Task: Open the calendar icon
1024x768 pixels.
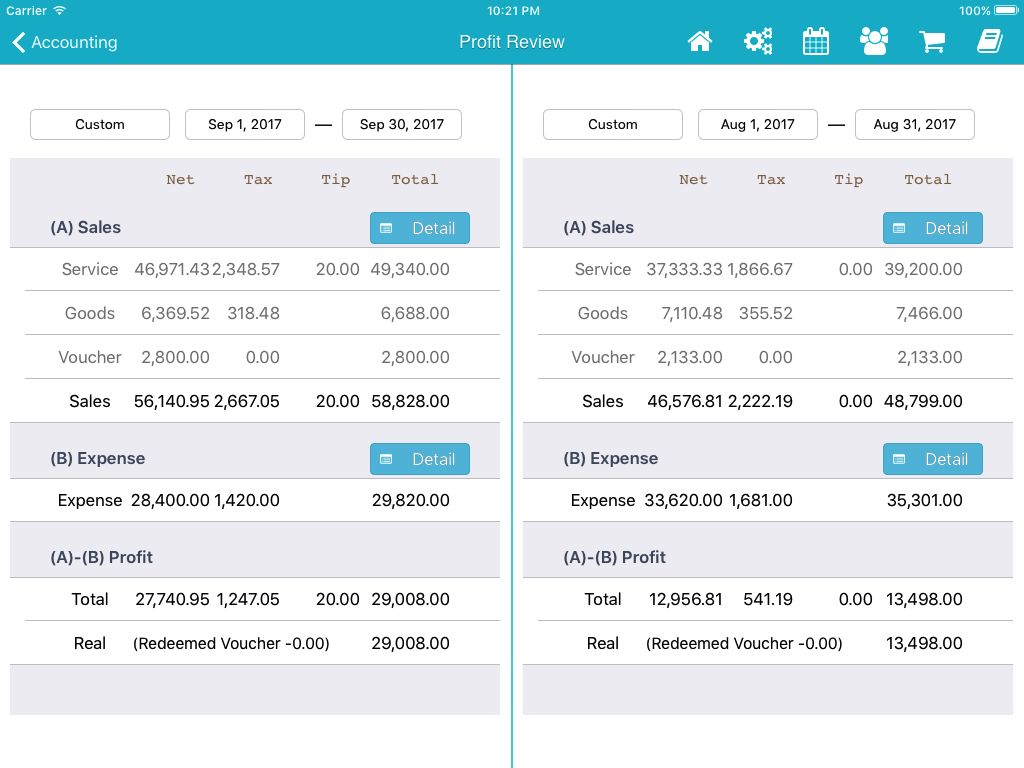Action: 816,42
